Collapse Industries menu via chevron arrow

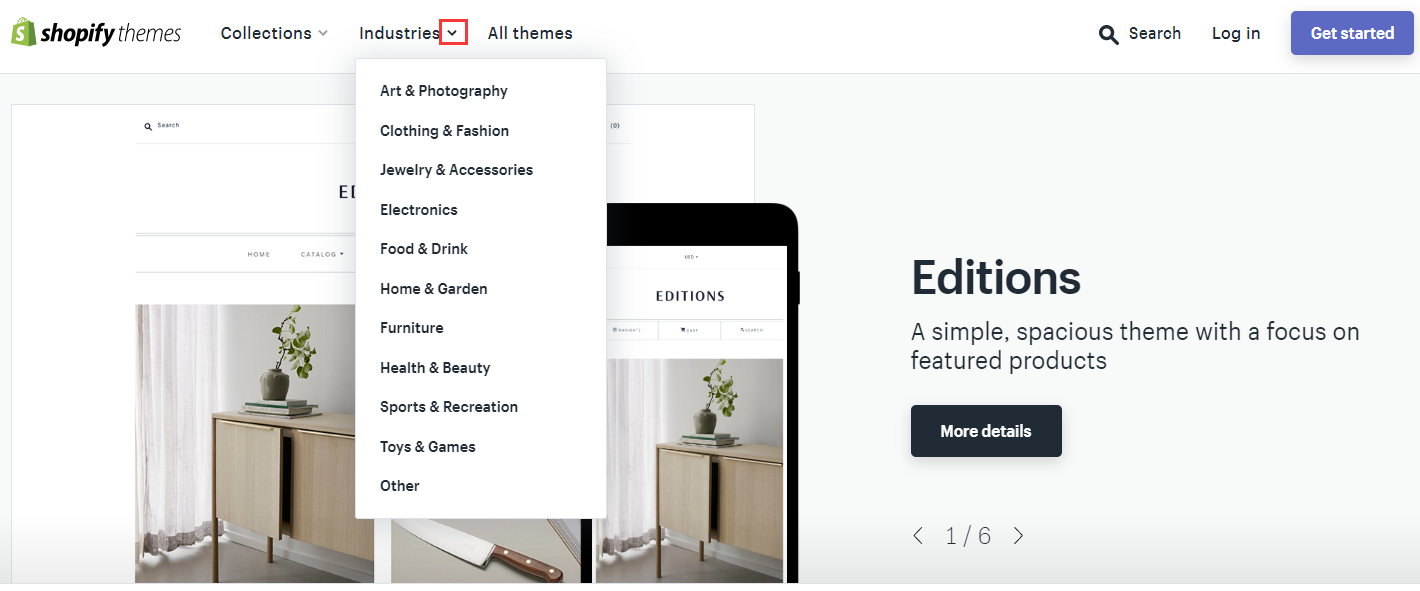pos(453,33)
